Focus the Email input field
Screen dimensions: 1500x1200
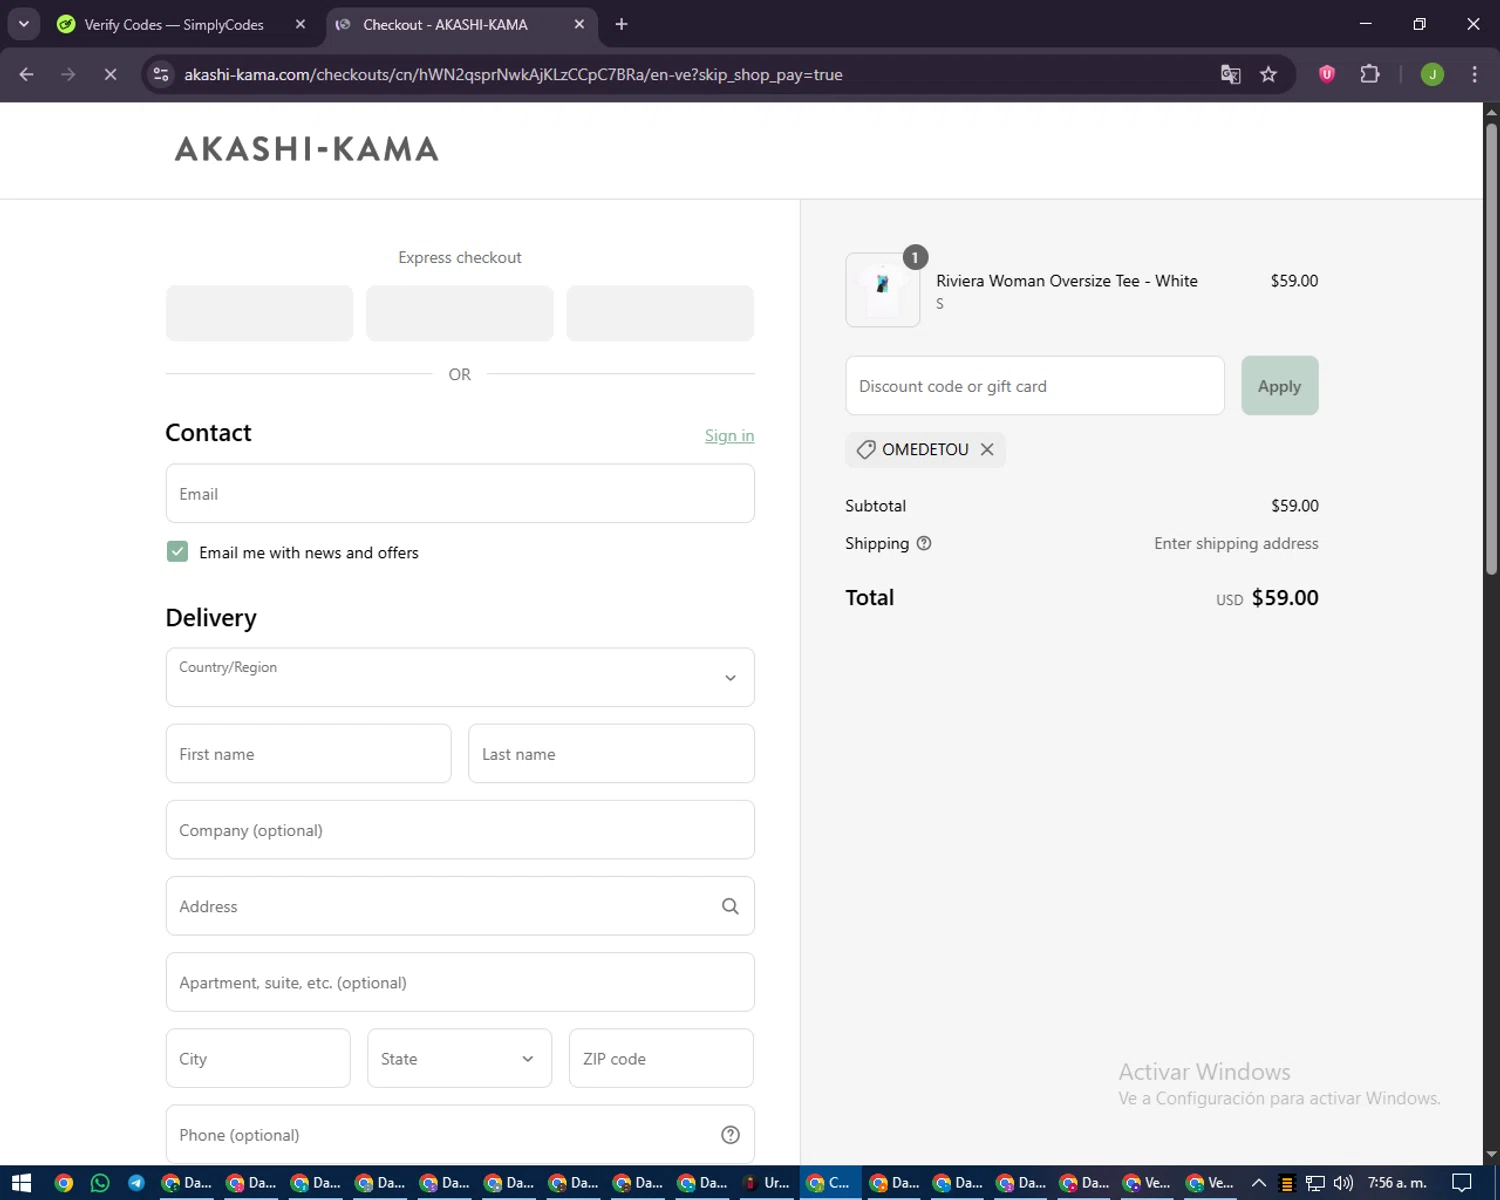pos(460,493)
